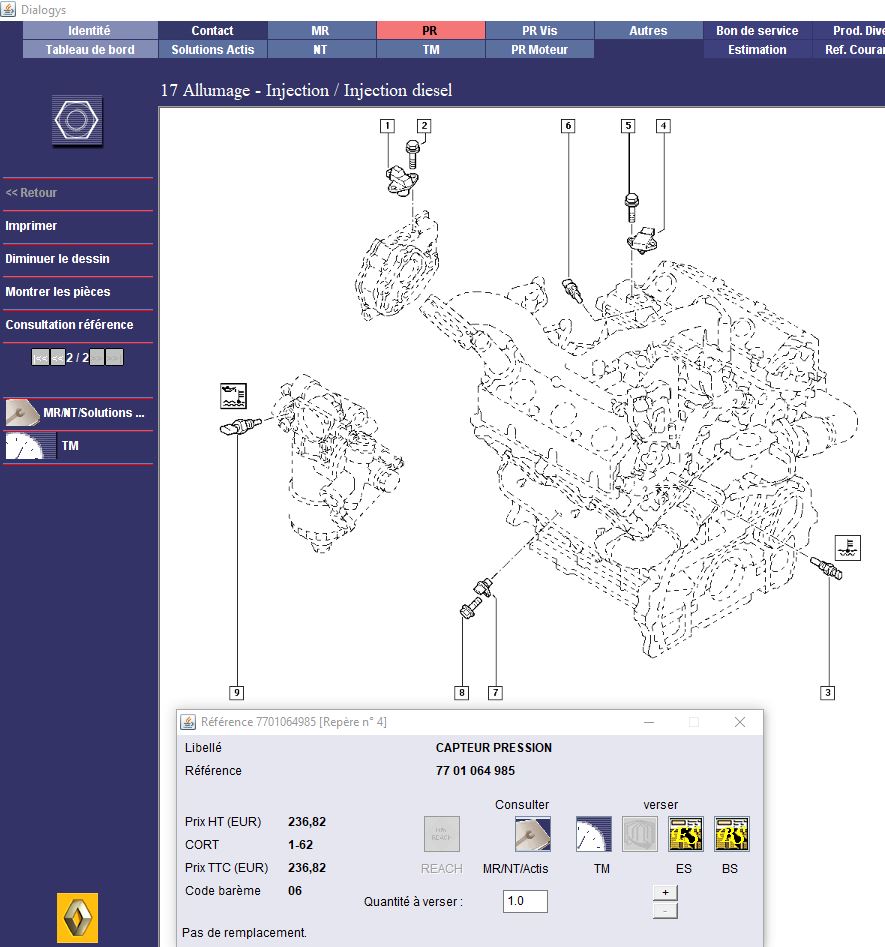885x947 pixels.
Task: Select part marker number 9 on diagram
Action: coord(237,692)
